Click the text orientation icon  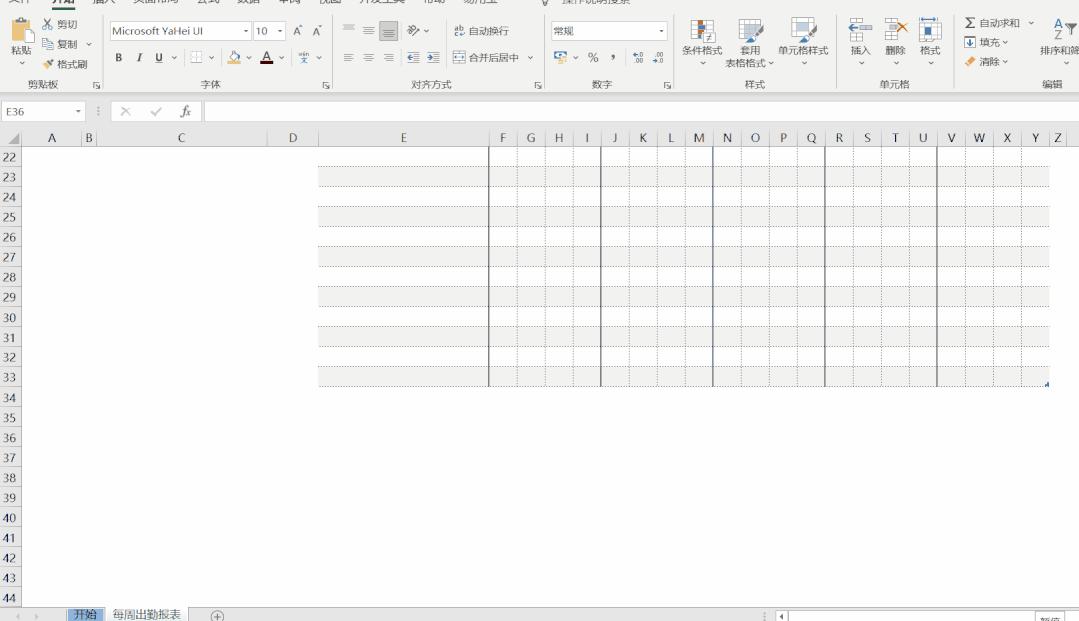pos(413,30)
